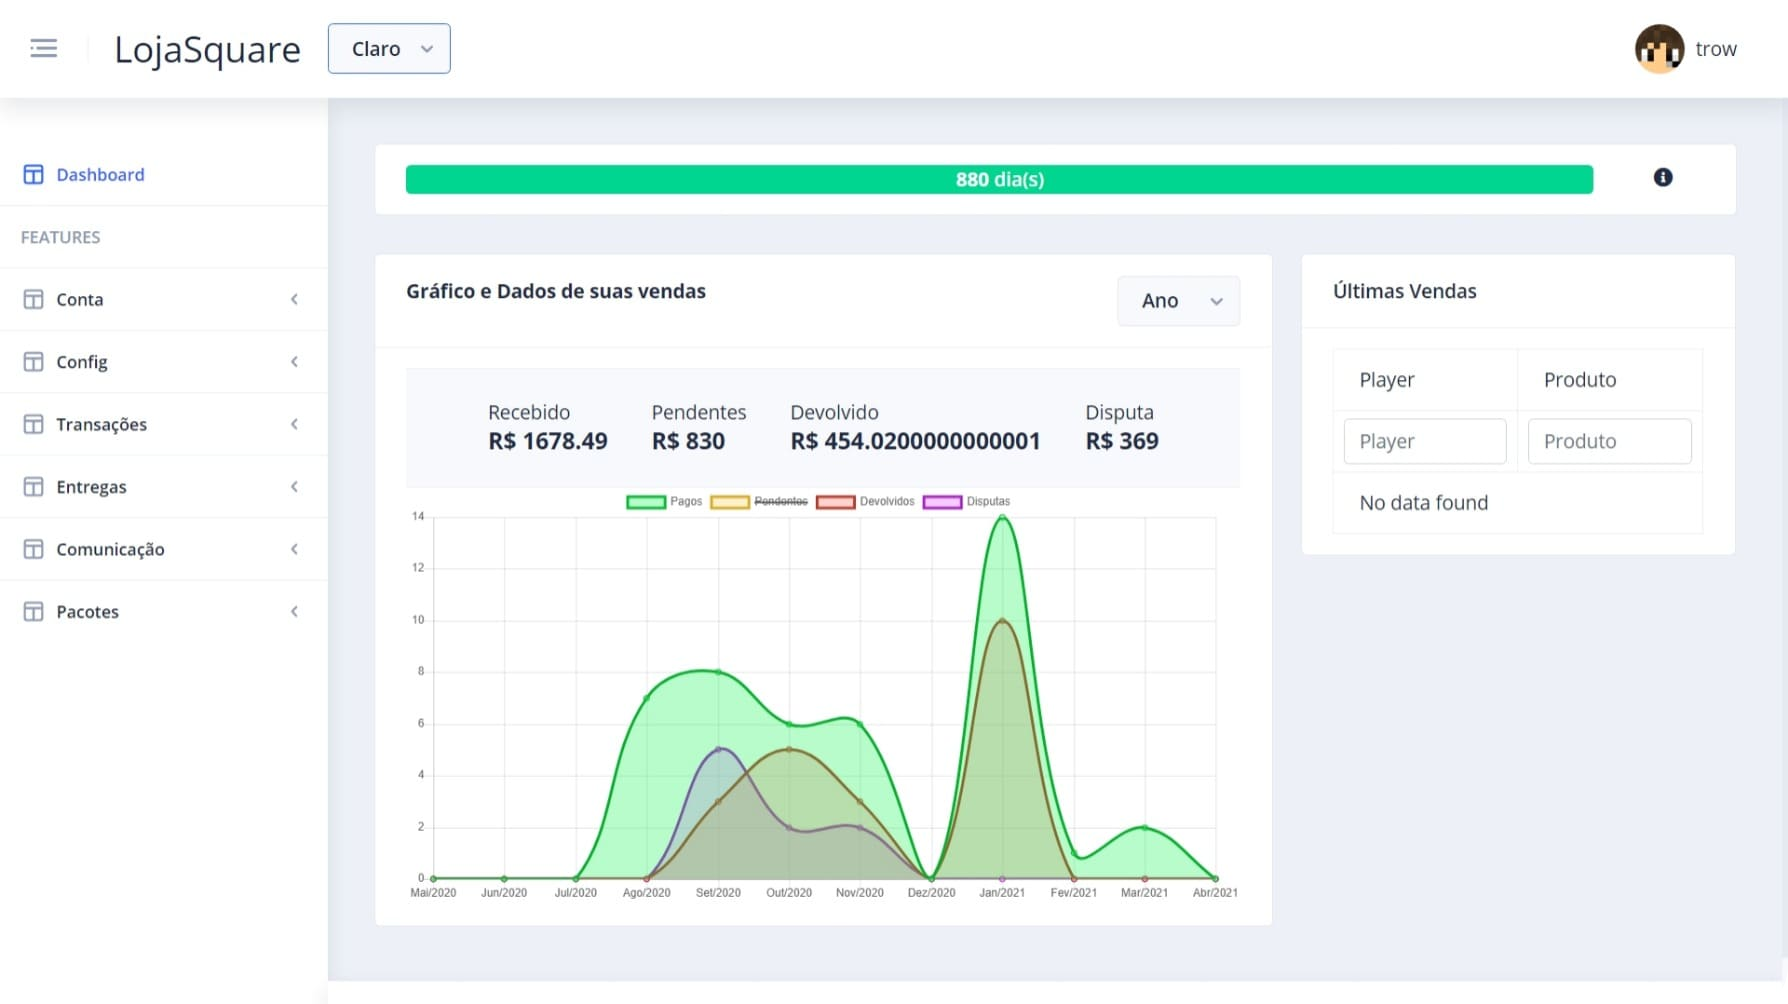The width and height of the screenshot is (1788, 1004).
Task: Click the Disputas purple color swatch
Action: [942, 502]
